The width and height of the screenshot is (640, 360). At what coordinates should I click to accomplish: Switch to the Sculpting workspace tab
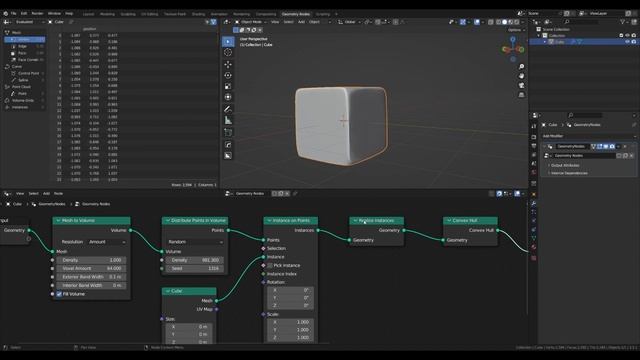pyautogui.click(x=128, y=14)
